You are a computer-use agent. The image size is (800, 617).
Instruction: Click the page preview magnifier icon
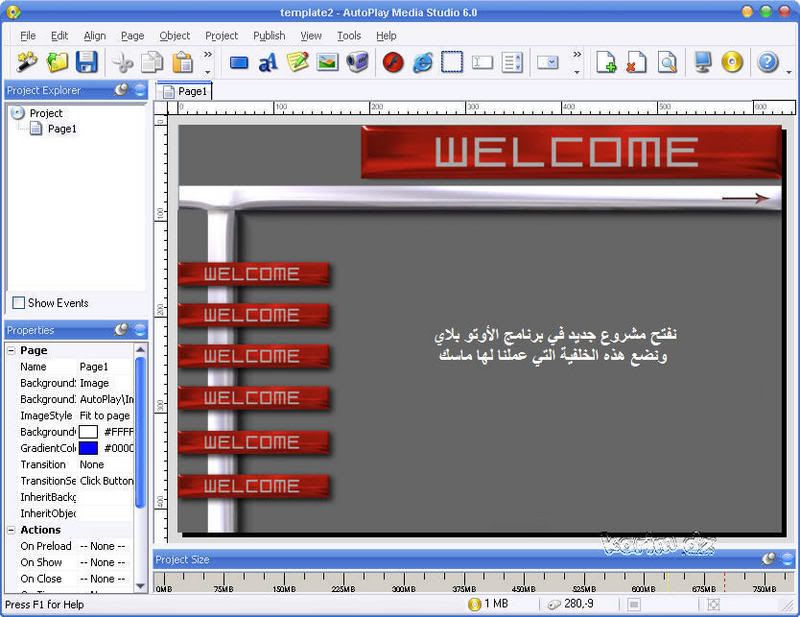tap(666, 63)
